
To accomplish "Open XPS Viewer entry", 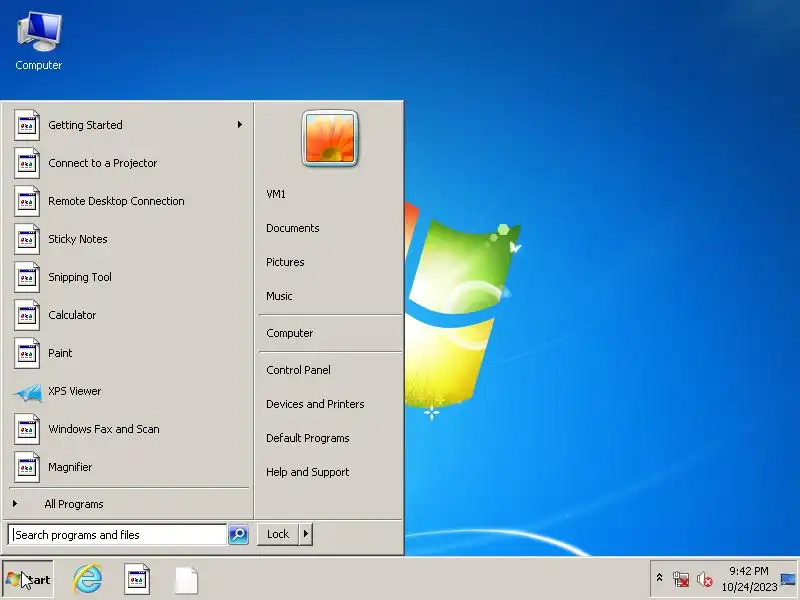I will tap(128, 391).
